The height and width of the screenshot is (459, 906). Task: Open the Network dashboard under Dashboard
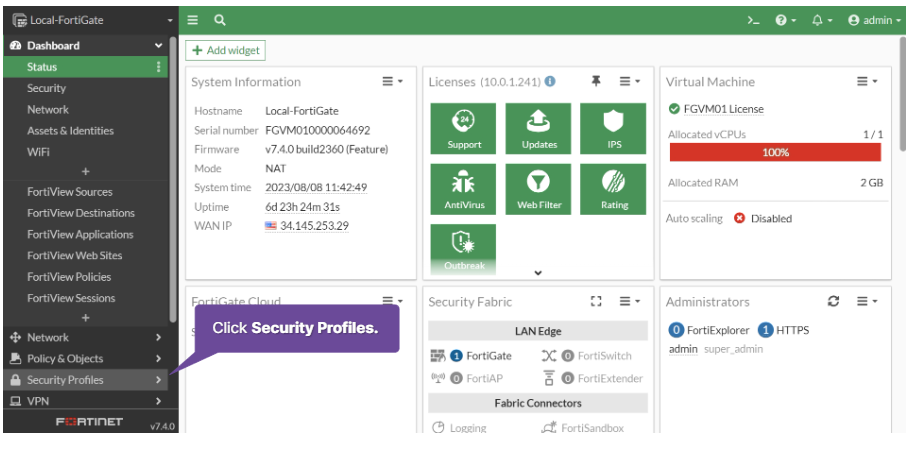click(47, 110)
